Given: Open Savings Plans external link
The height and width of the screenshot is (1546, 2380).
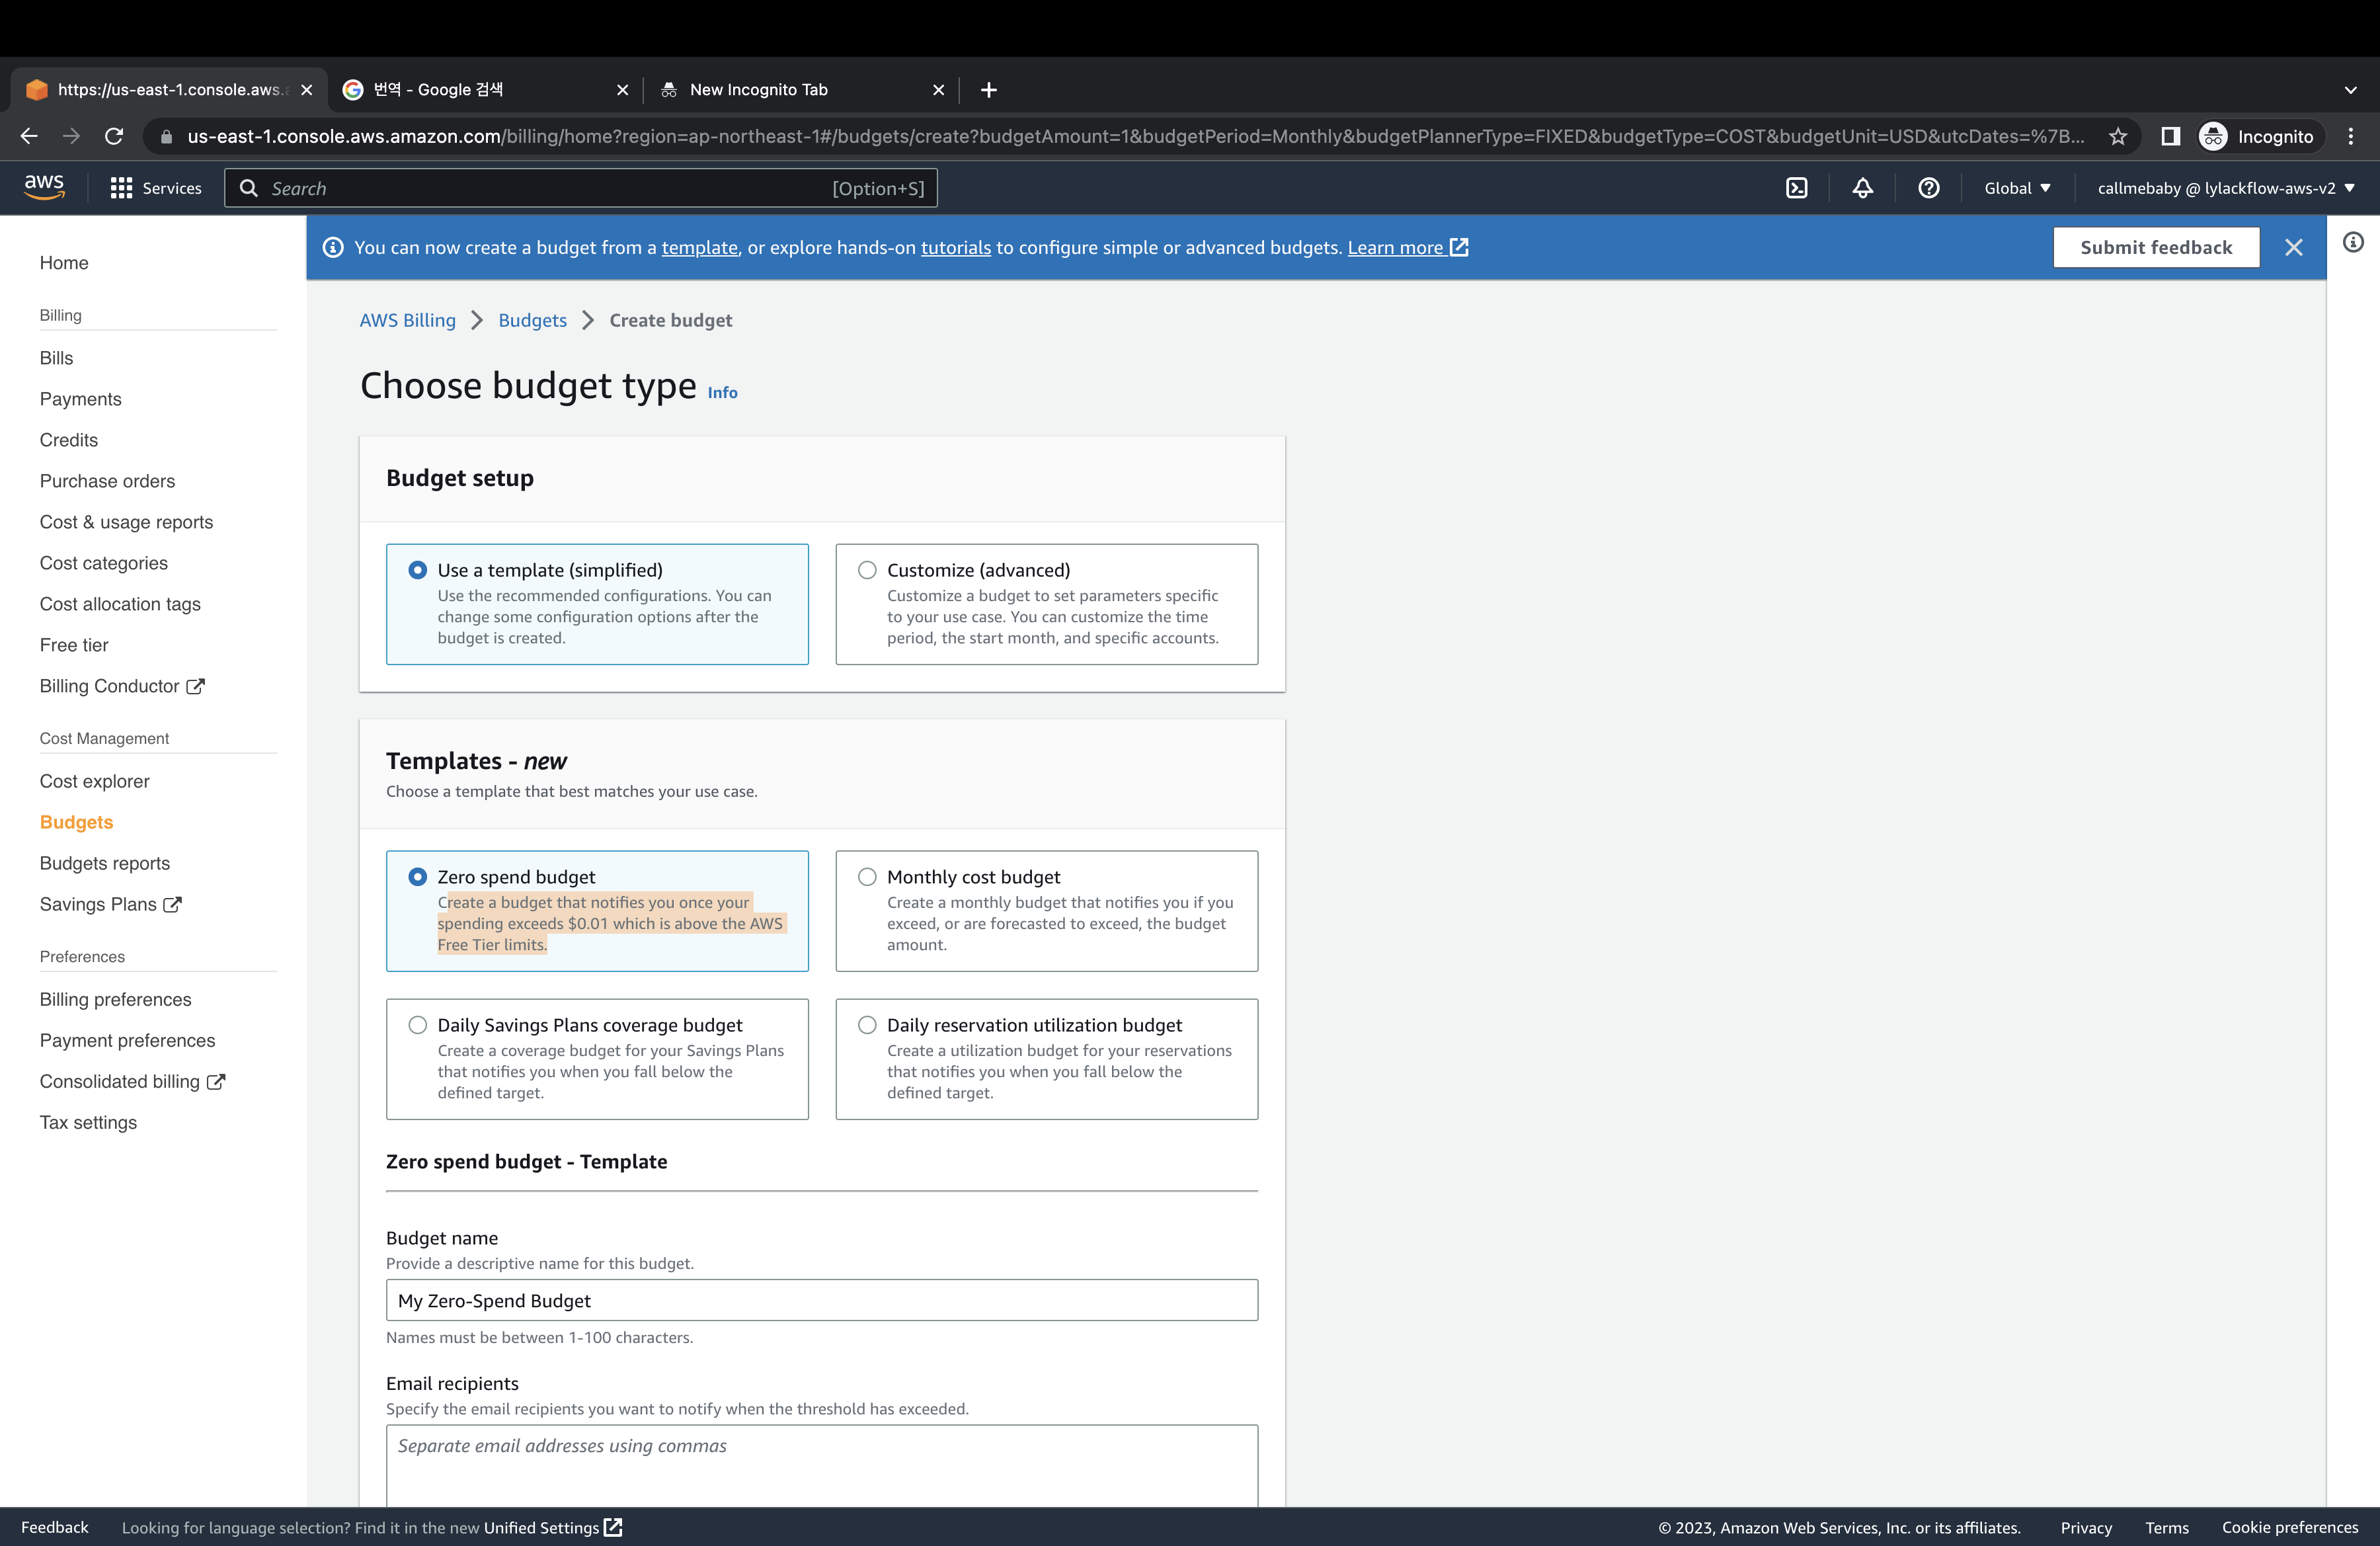Looking at the screenshot, I should point(110,904).
